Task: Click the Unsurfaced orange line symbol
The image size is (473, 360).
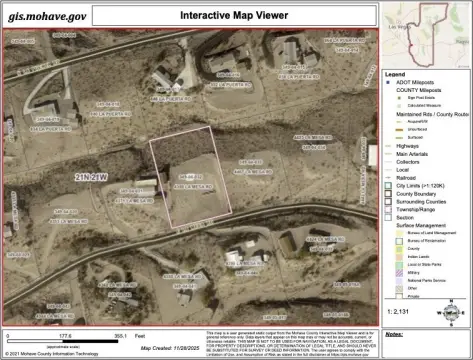Action: (399, 129)
